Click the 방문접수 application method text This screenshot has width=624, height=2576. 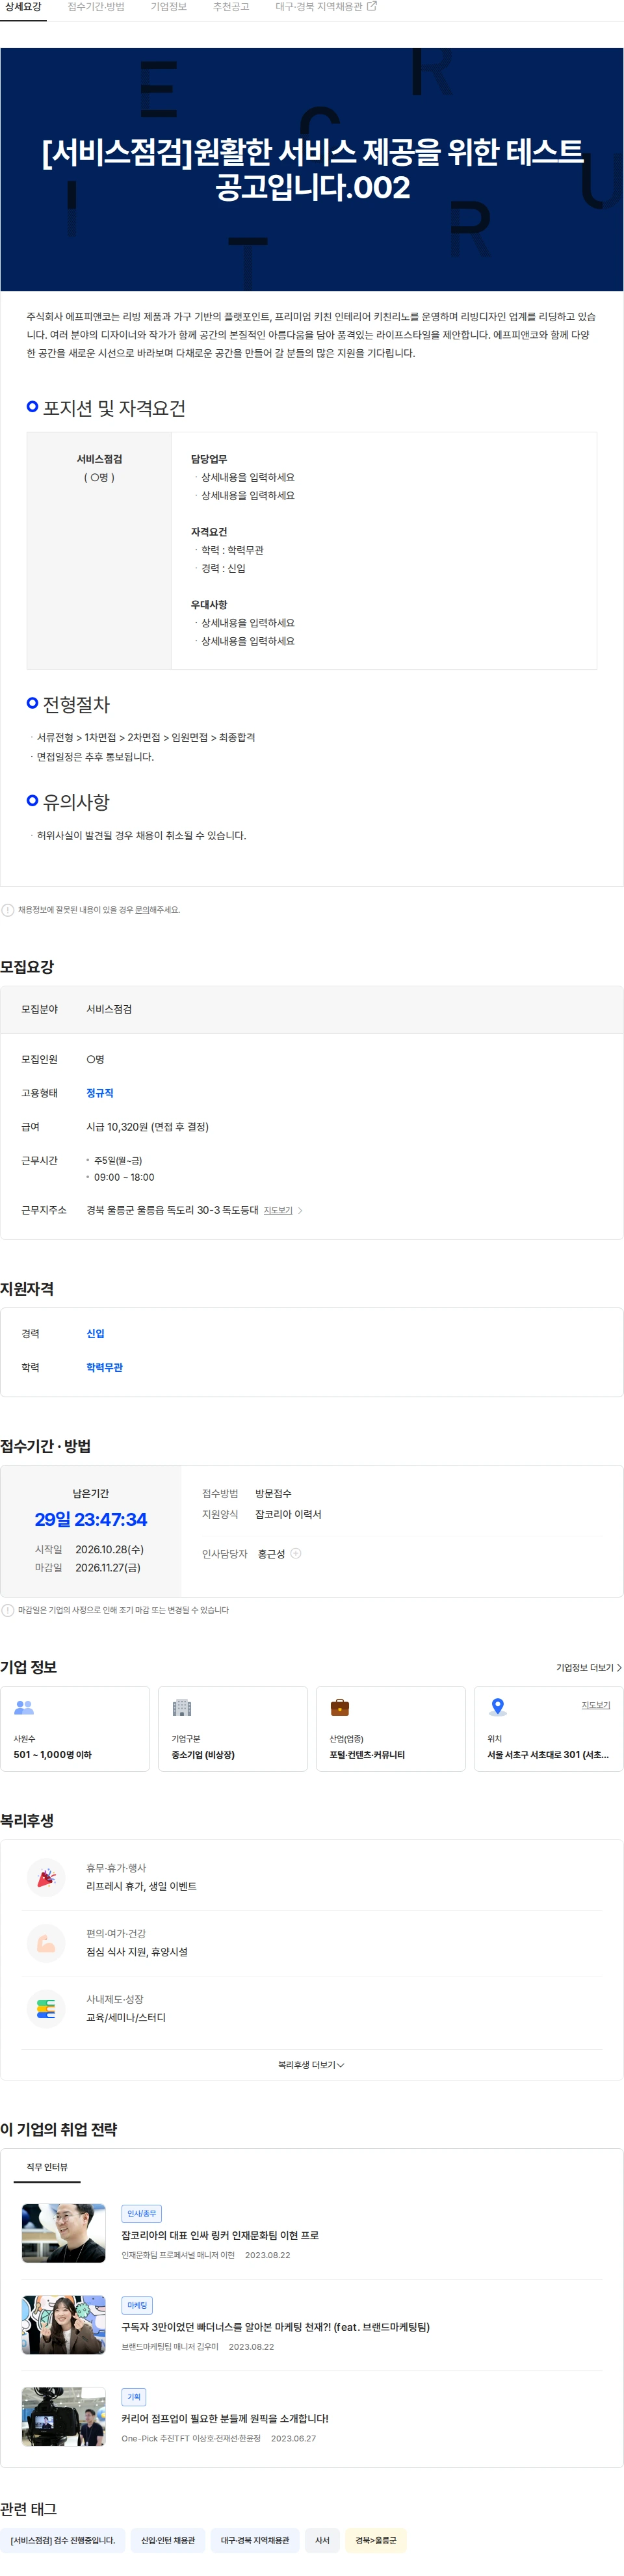tap(273, 1493)
